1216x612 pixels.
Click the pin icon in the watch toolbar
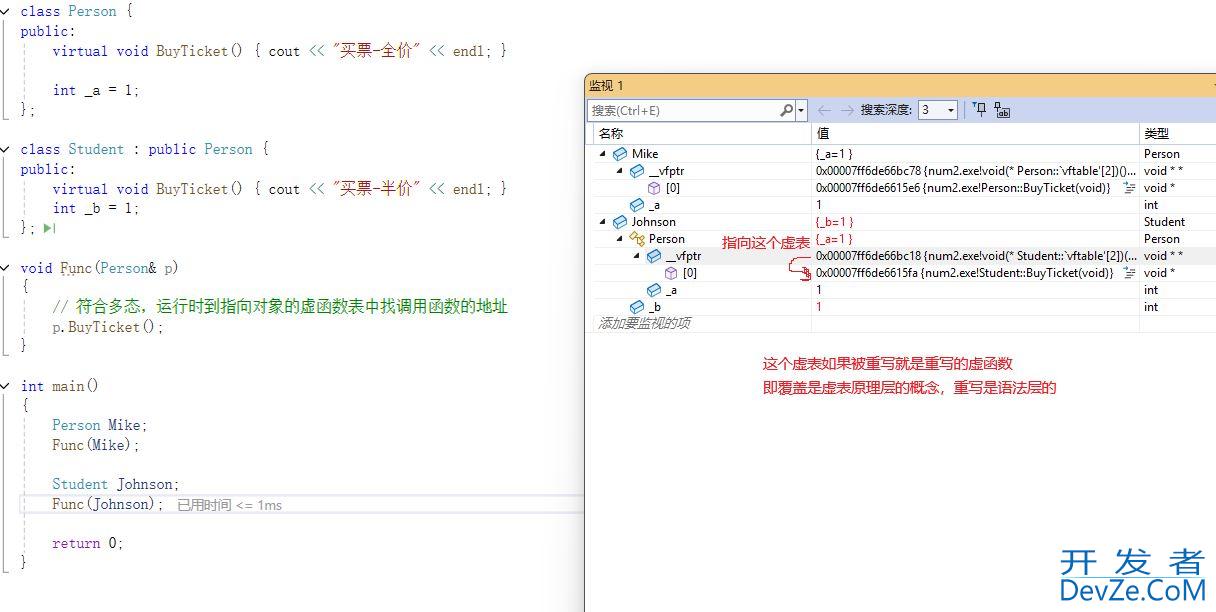point(980,110)
